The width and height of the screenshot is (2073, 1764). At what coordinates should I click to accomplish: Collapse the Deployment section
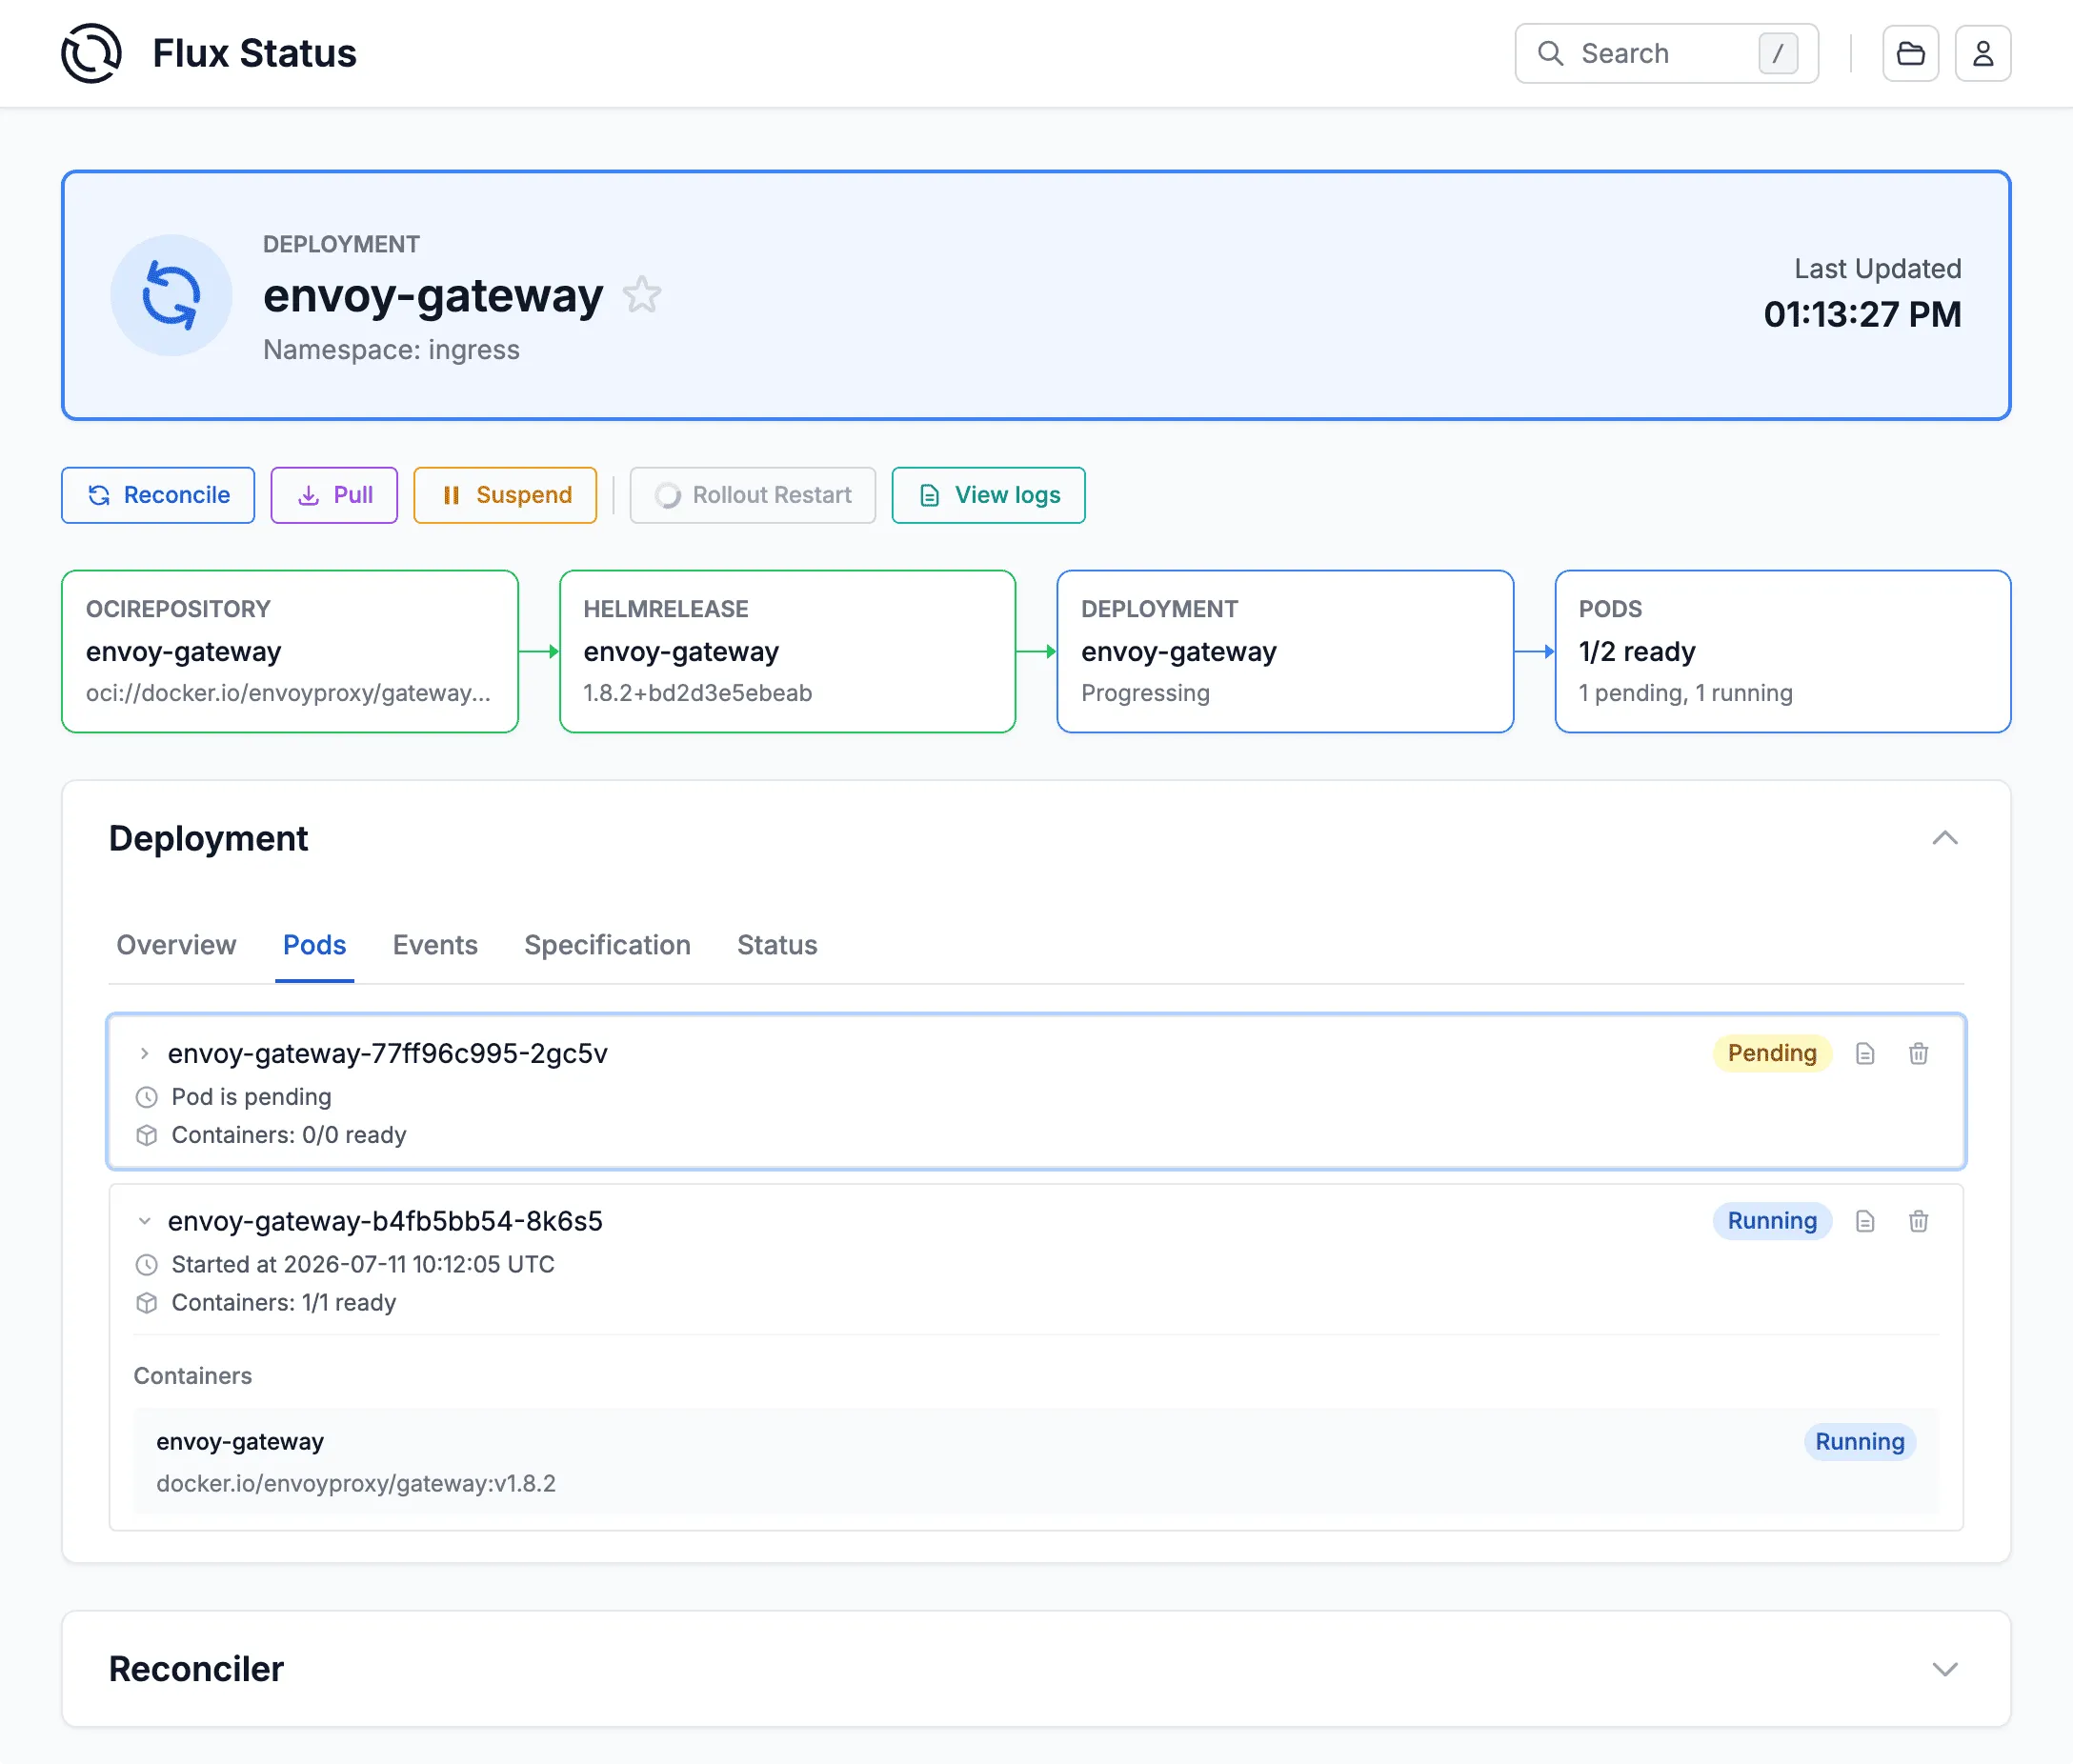(1944, 838)
